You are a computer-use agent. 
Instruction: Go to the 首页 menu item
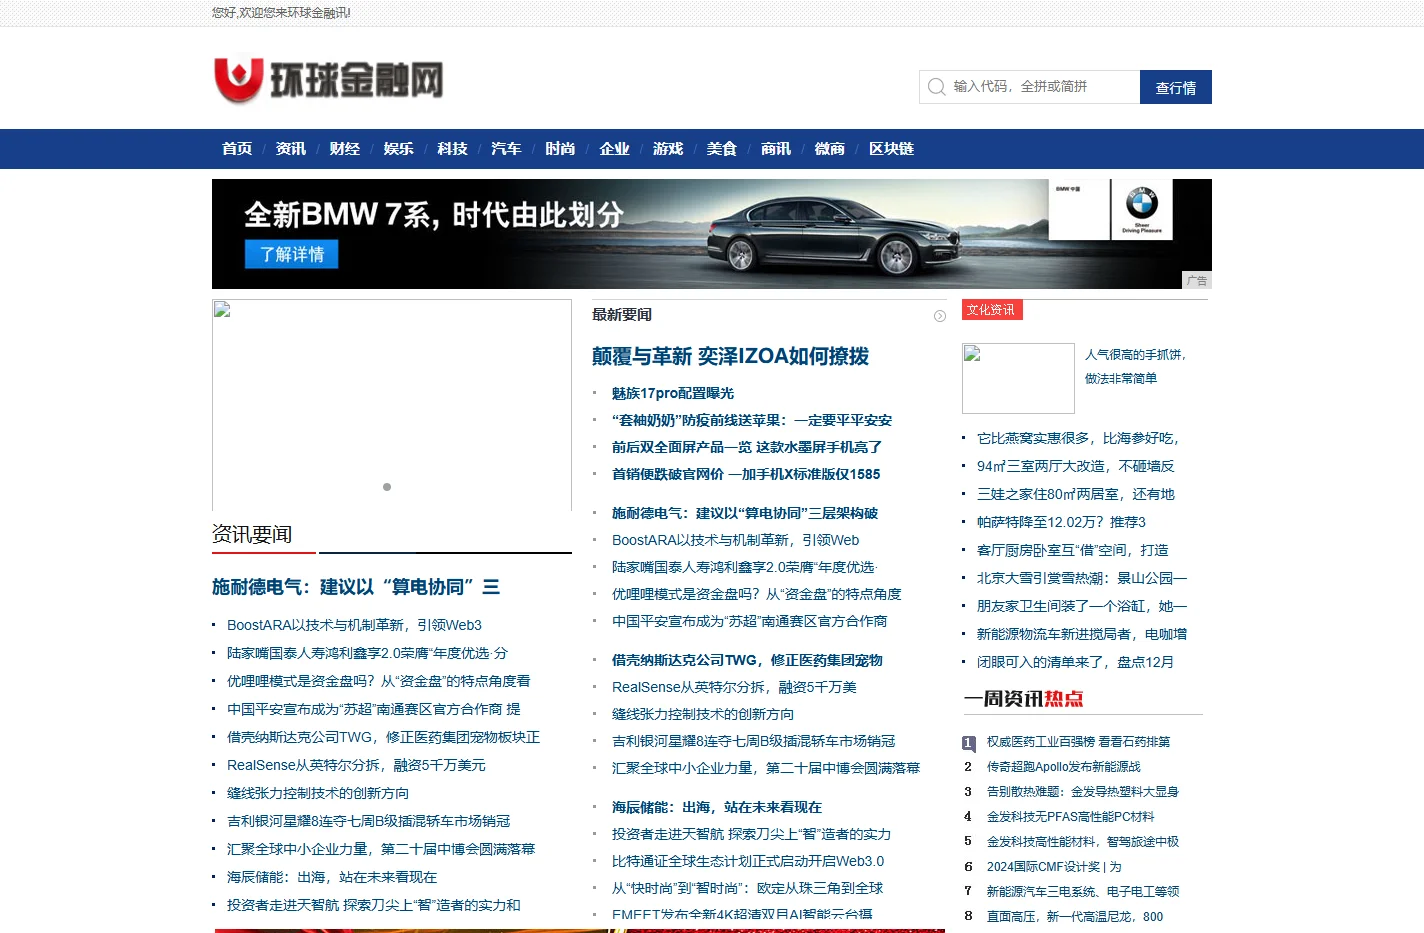(x=237, y=149)
